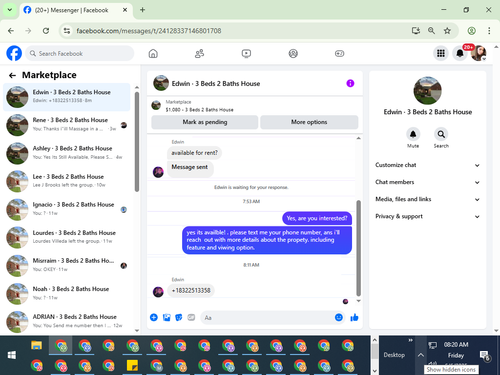
Task: Choose a sticker in composer
Action: click(x=179, y=317)
